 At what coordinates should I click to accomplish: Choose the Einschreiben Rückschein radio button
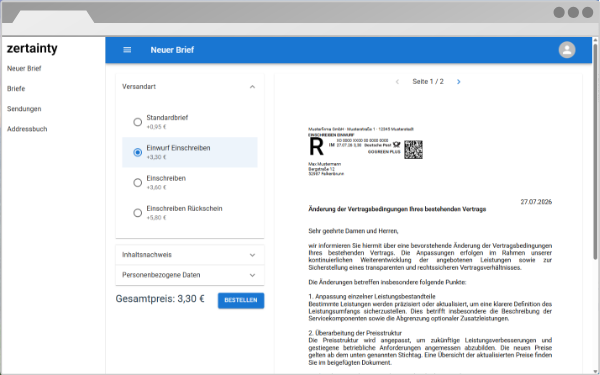[137, 213]
